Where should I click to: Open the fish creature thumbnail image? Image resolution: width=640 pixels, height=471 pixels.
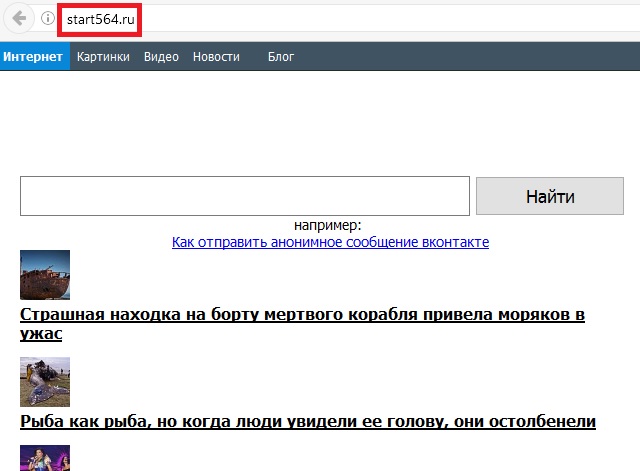[45, 382]
